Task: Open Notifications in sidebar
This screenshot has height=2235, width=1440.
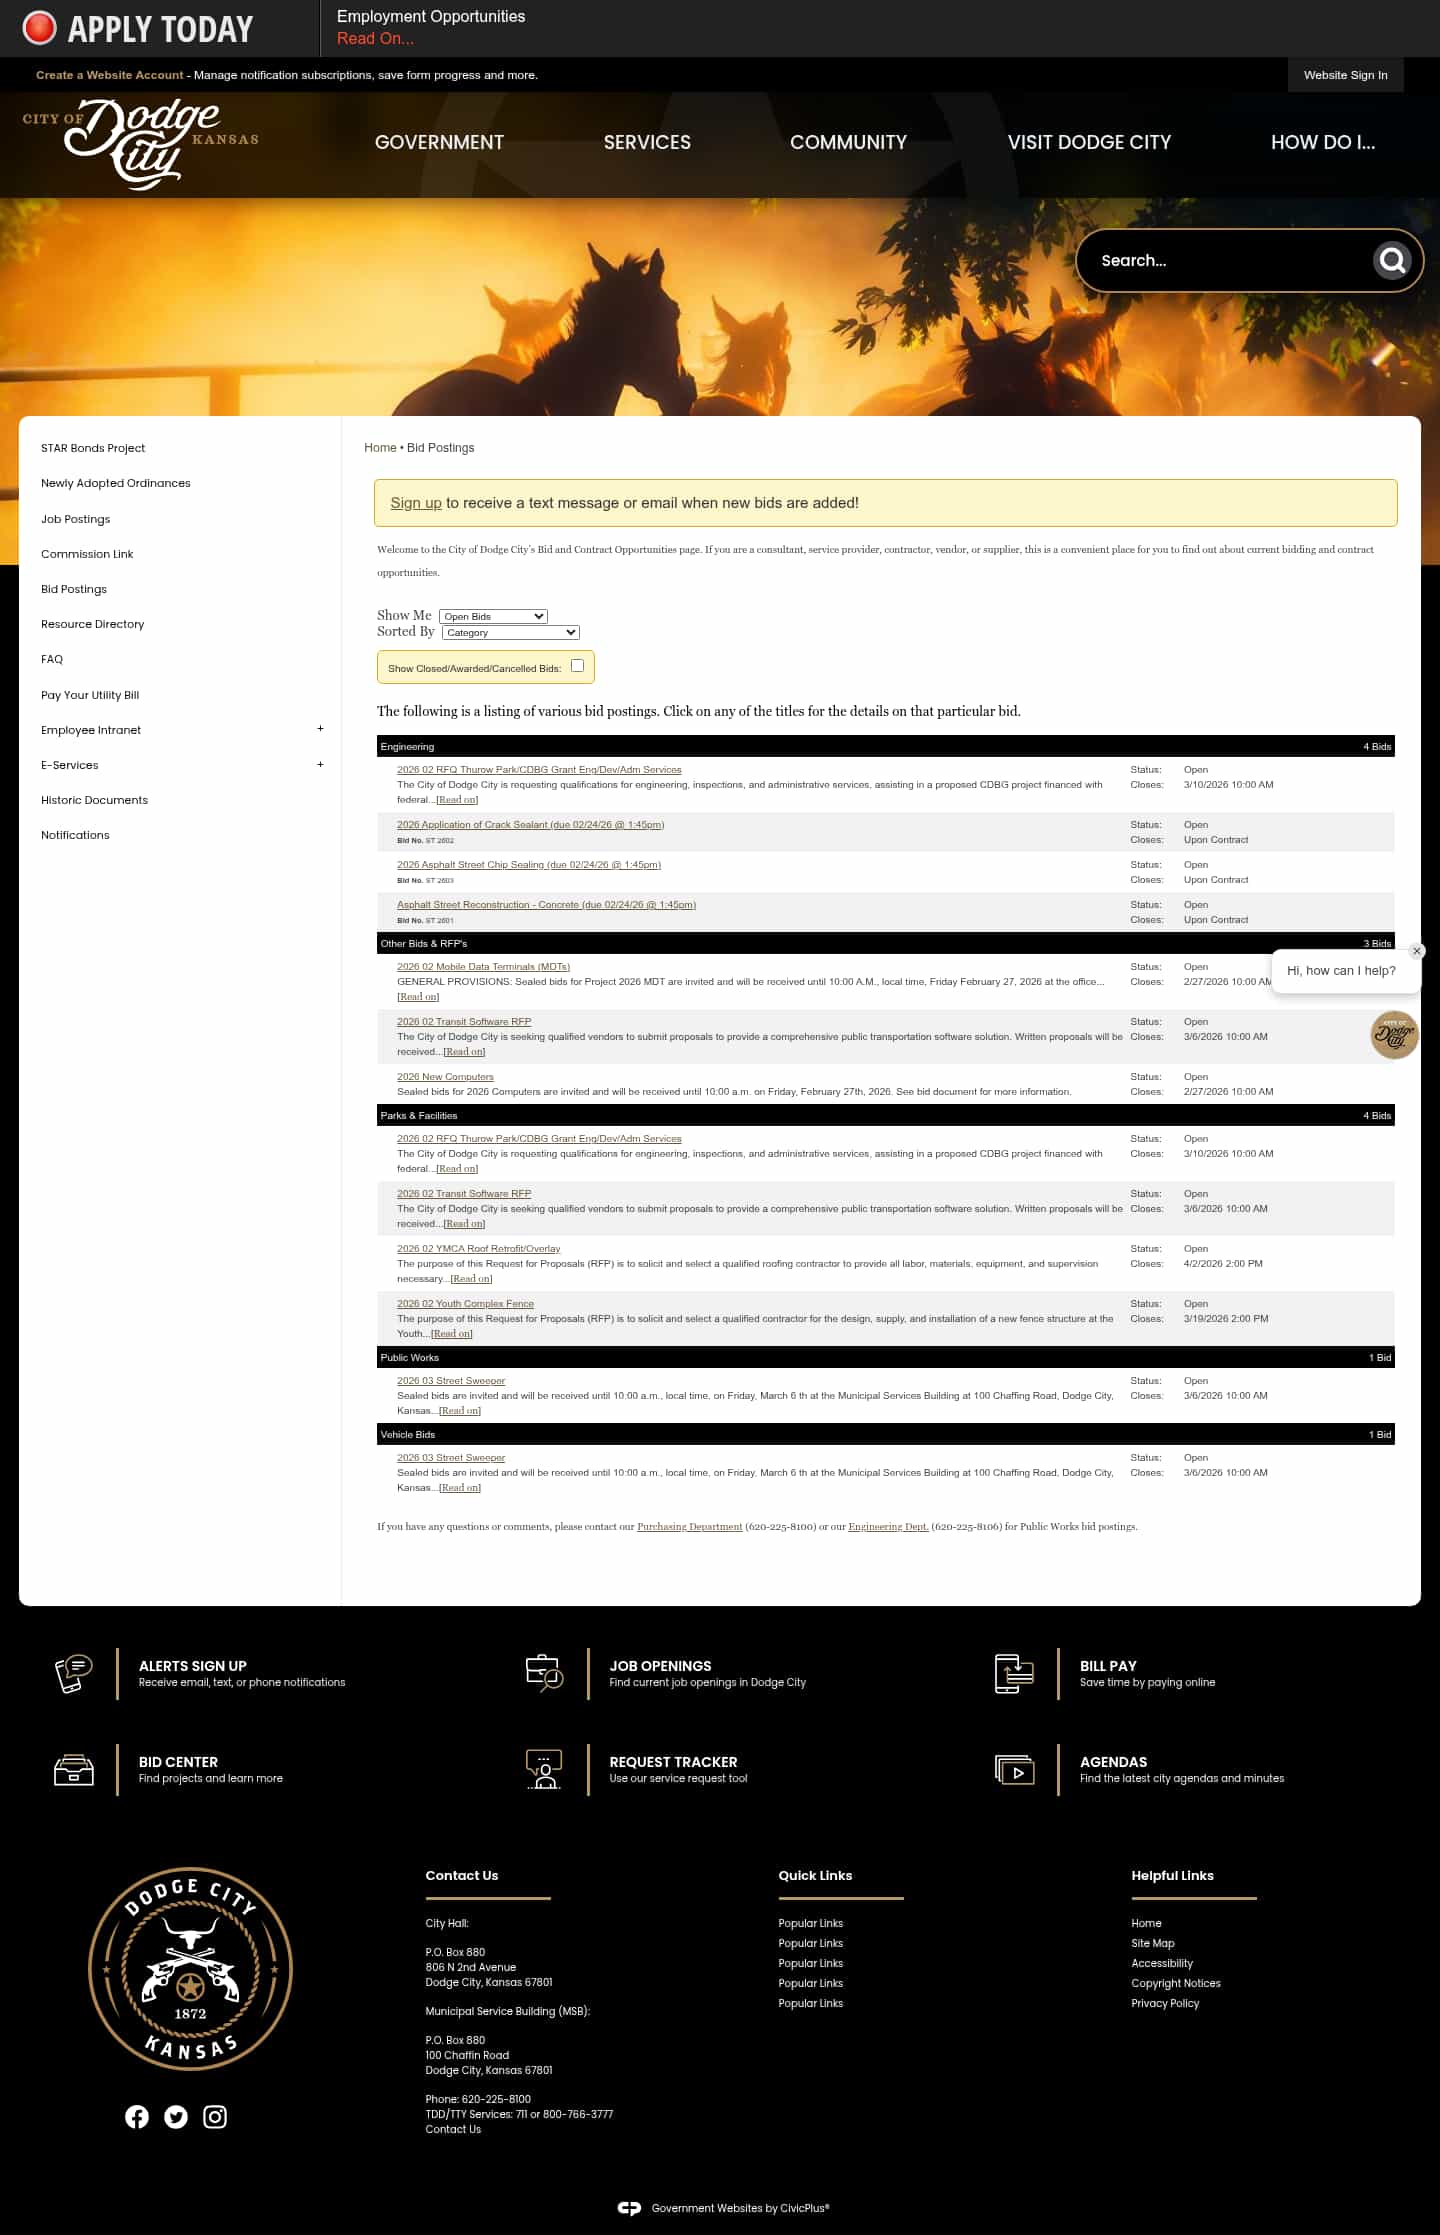Action: [x=75, y=835]
